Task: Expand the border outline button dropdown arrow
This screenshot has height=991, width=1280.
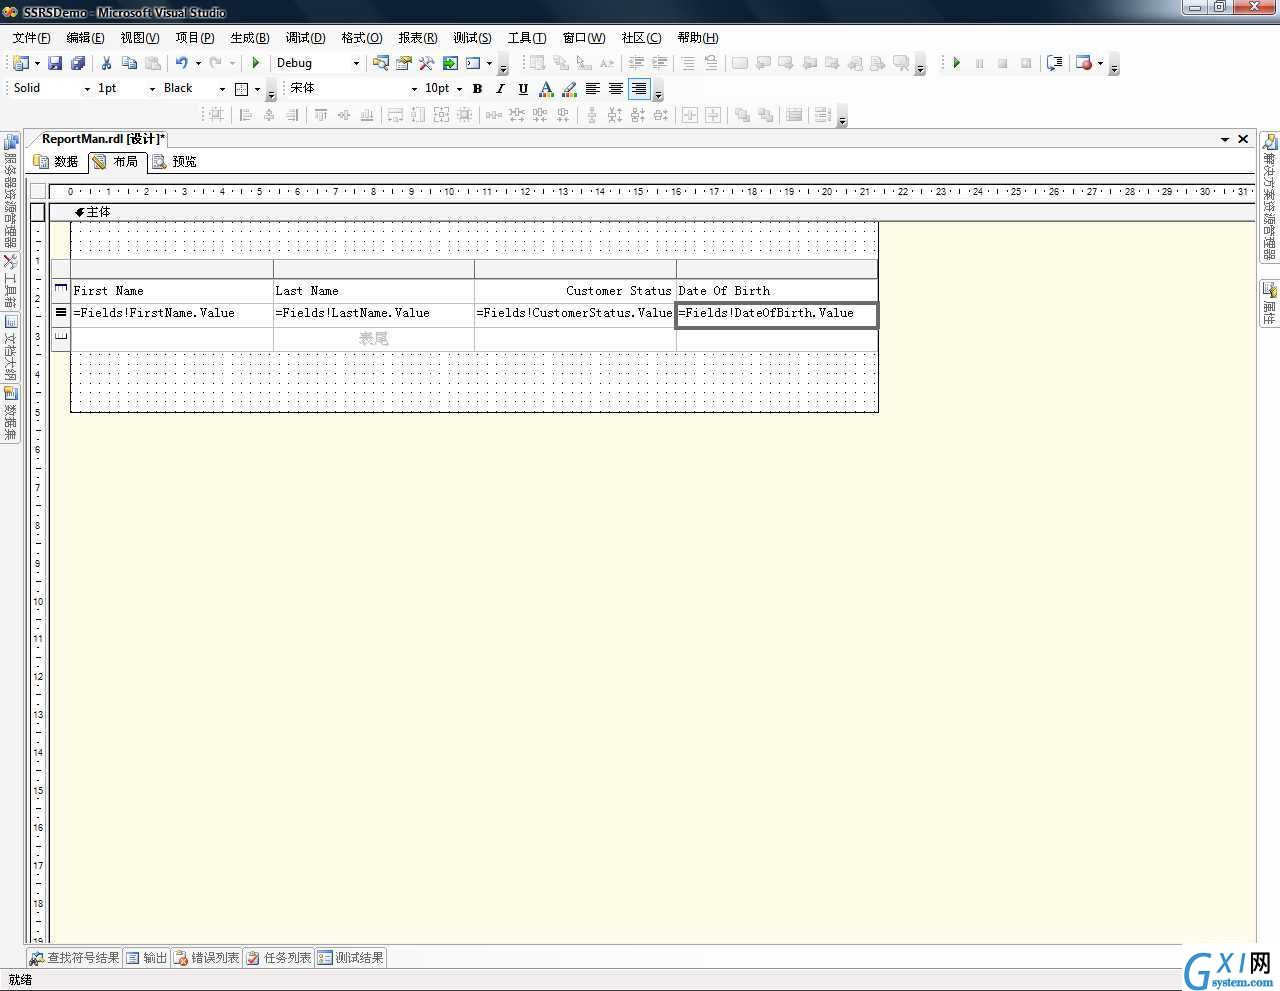Action: click(257, 89)
